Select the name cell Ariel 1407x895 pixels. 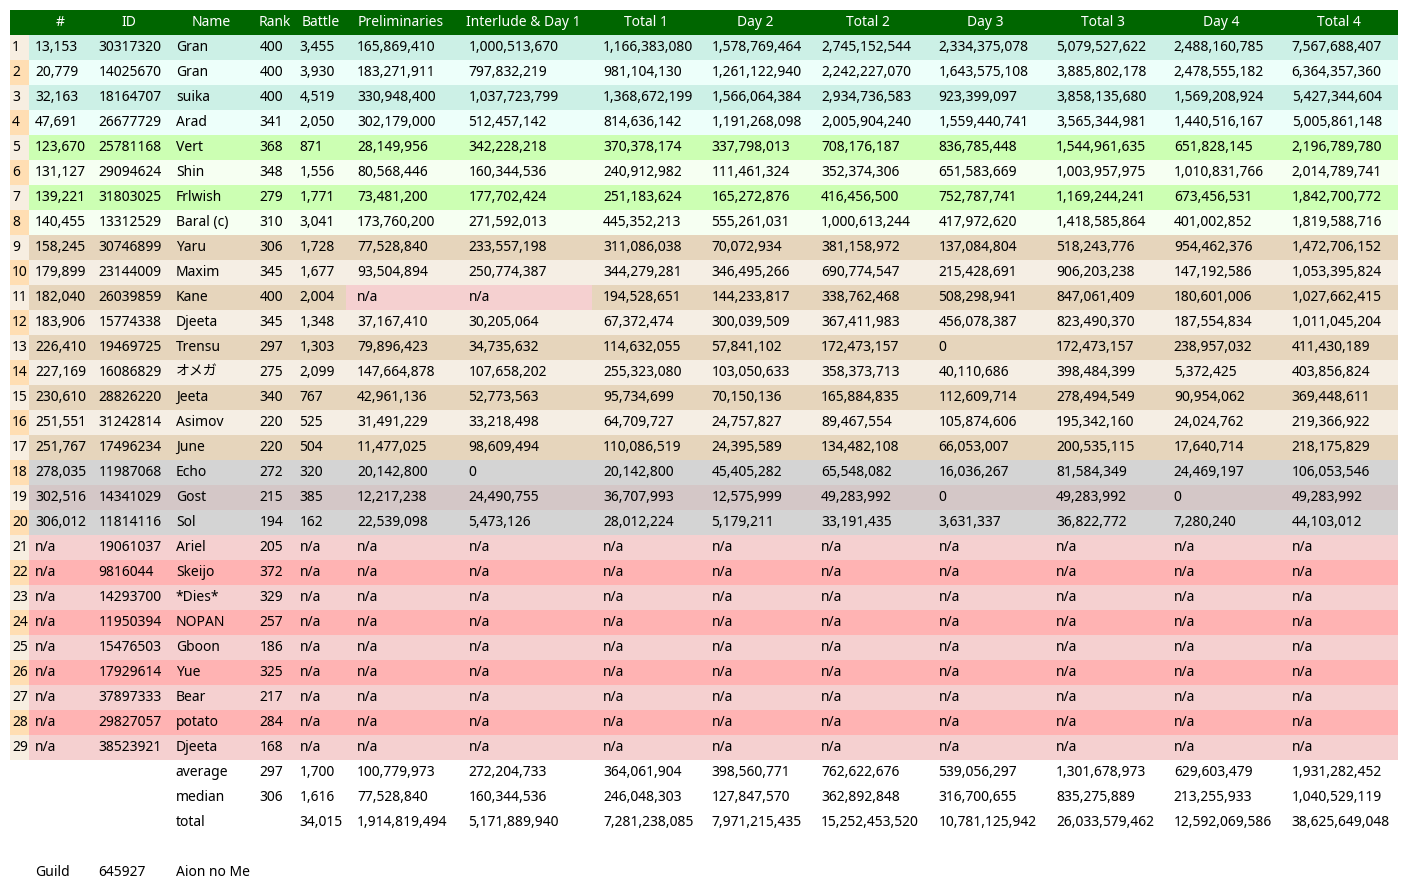190,546
